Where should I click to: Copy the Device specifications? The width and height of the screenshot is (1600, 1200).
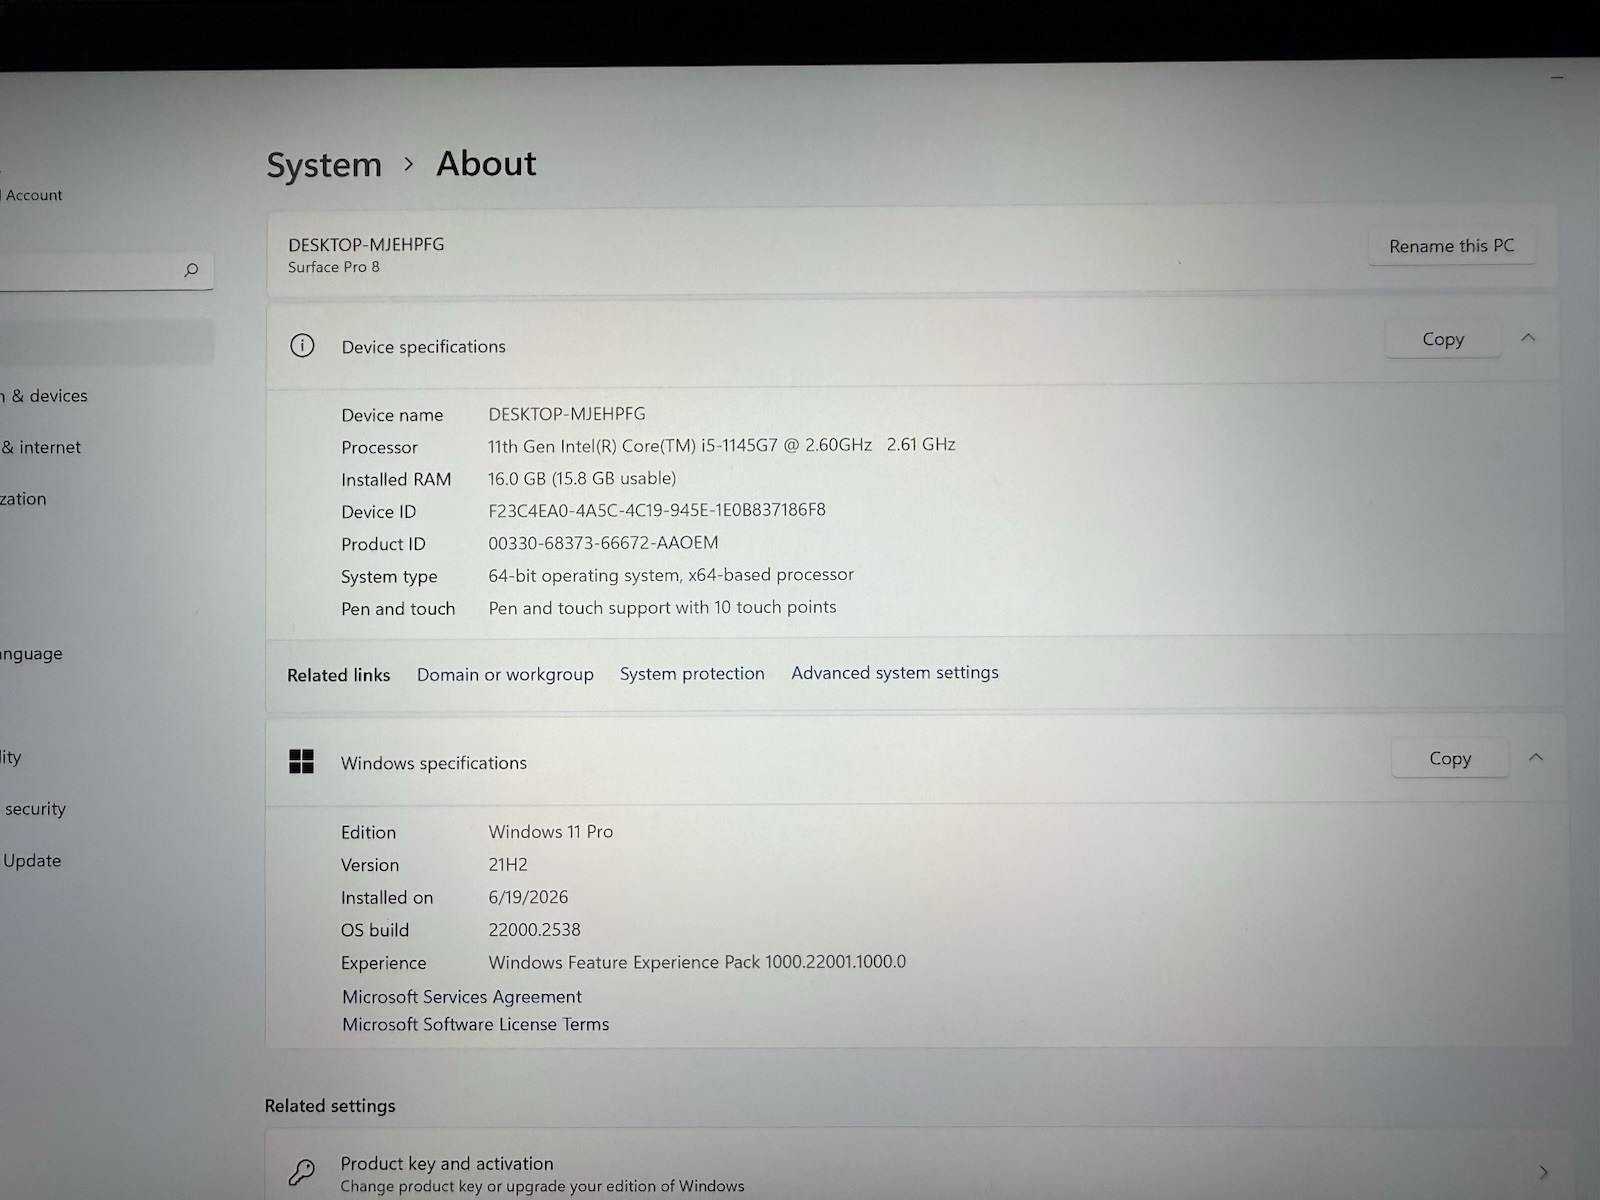click(1443, 339)
